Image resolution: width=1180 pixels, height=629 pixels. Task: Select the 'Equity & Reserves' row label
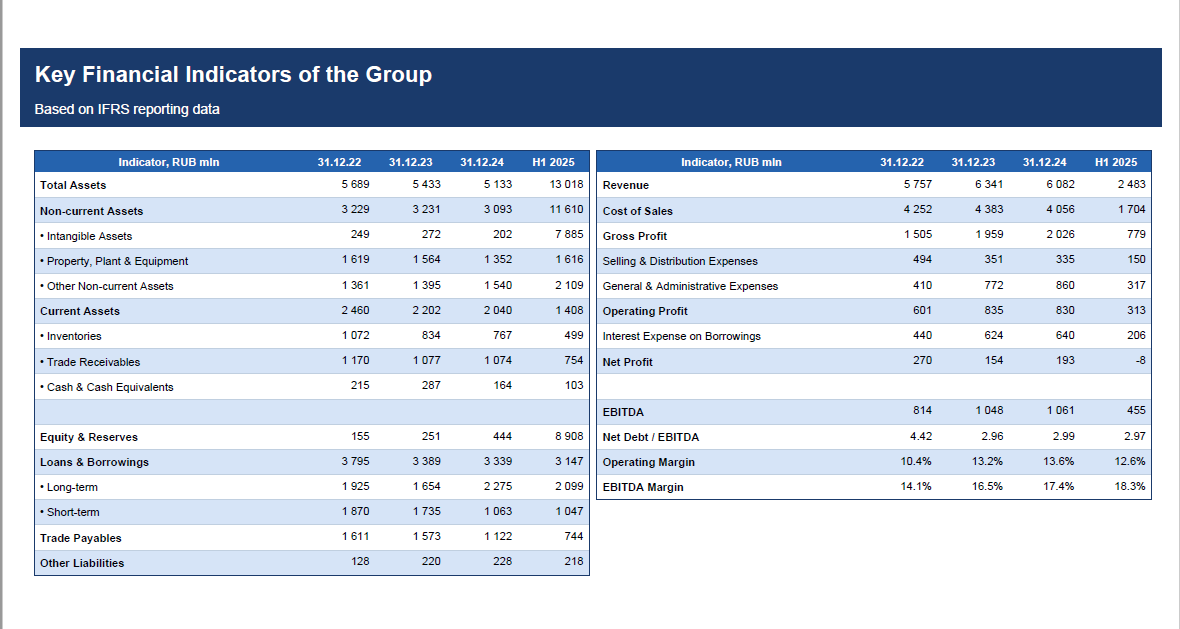(89, 437)
